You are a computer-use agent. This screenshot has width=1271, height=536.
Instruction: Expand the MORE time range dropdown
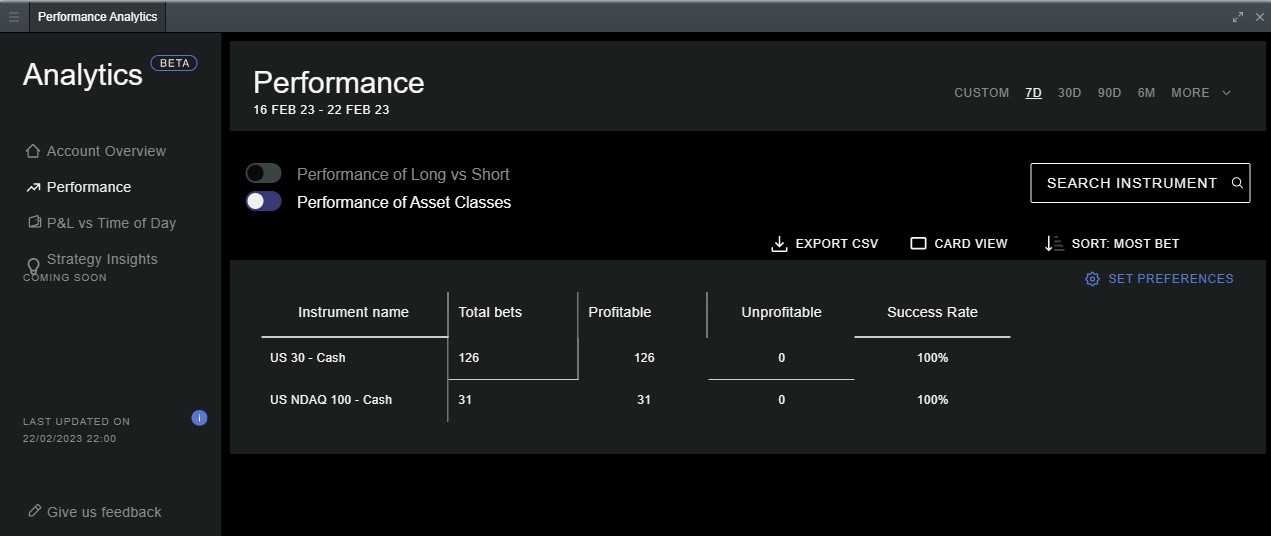click(1201, 93)
